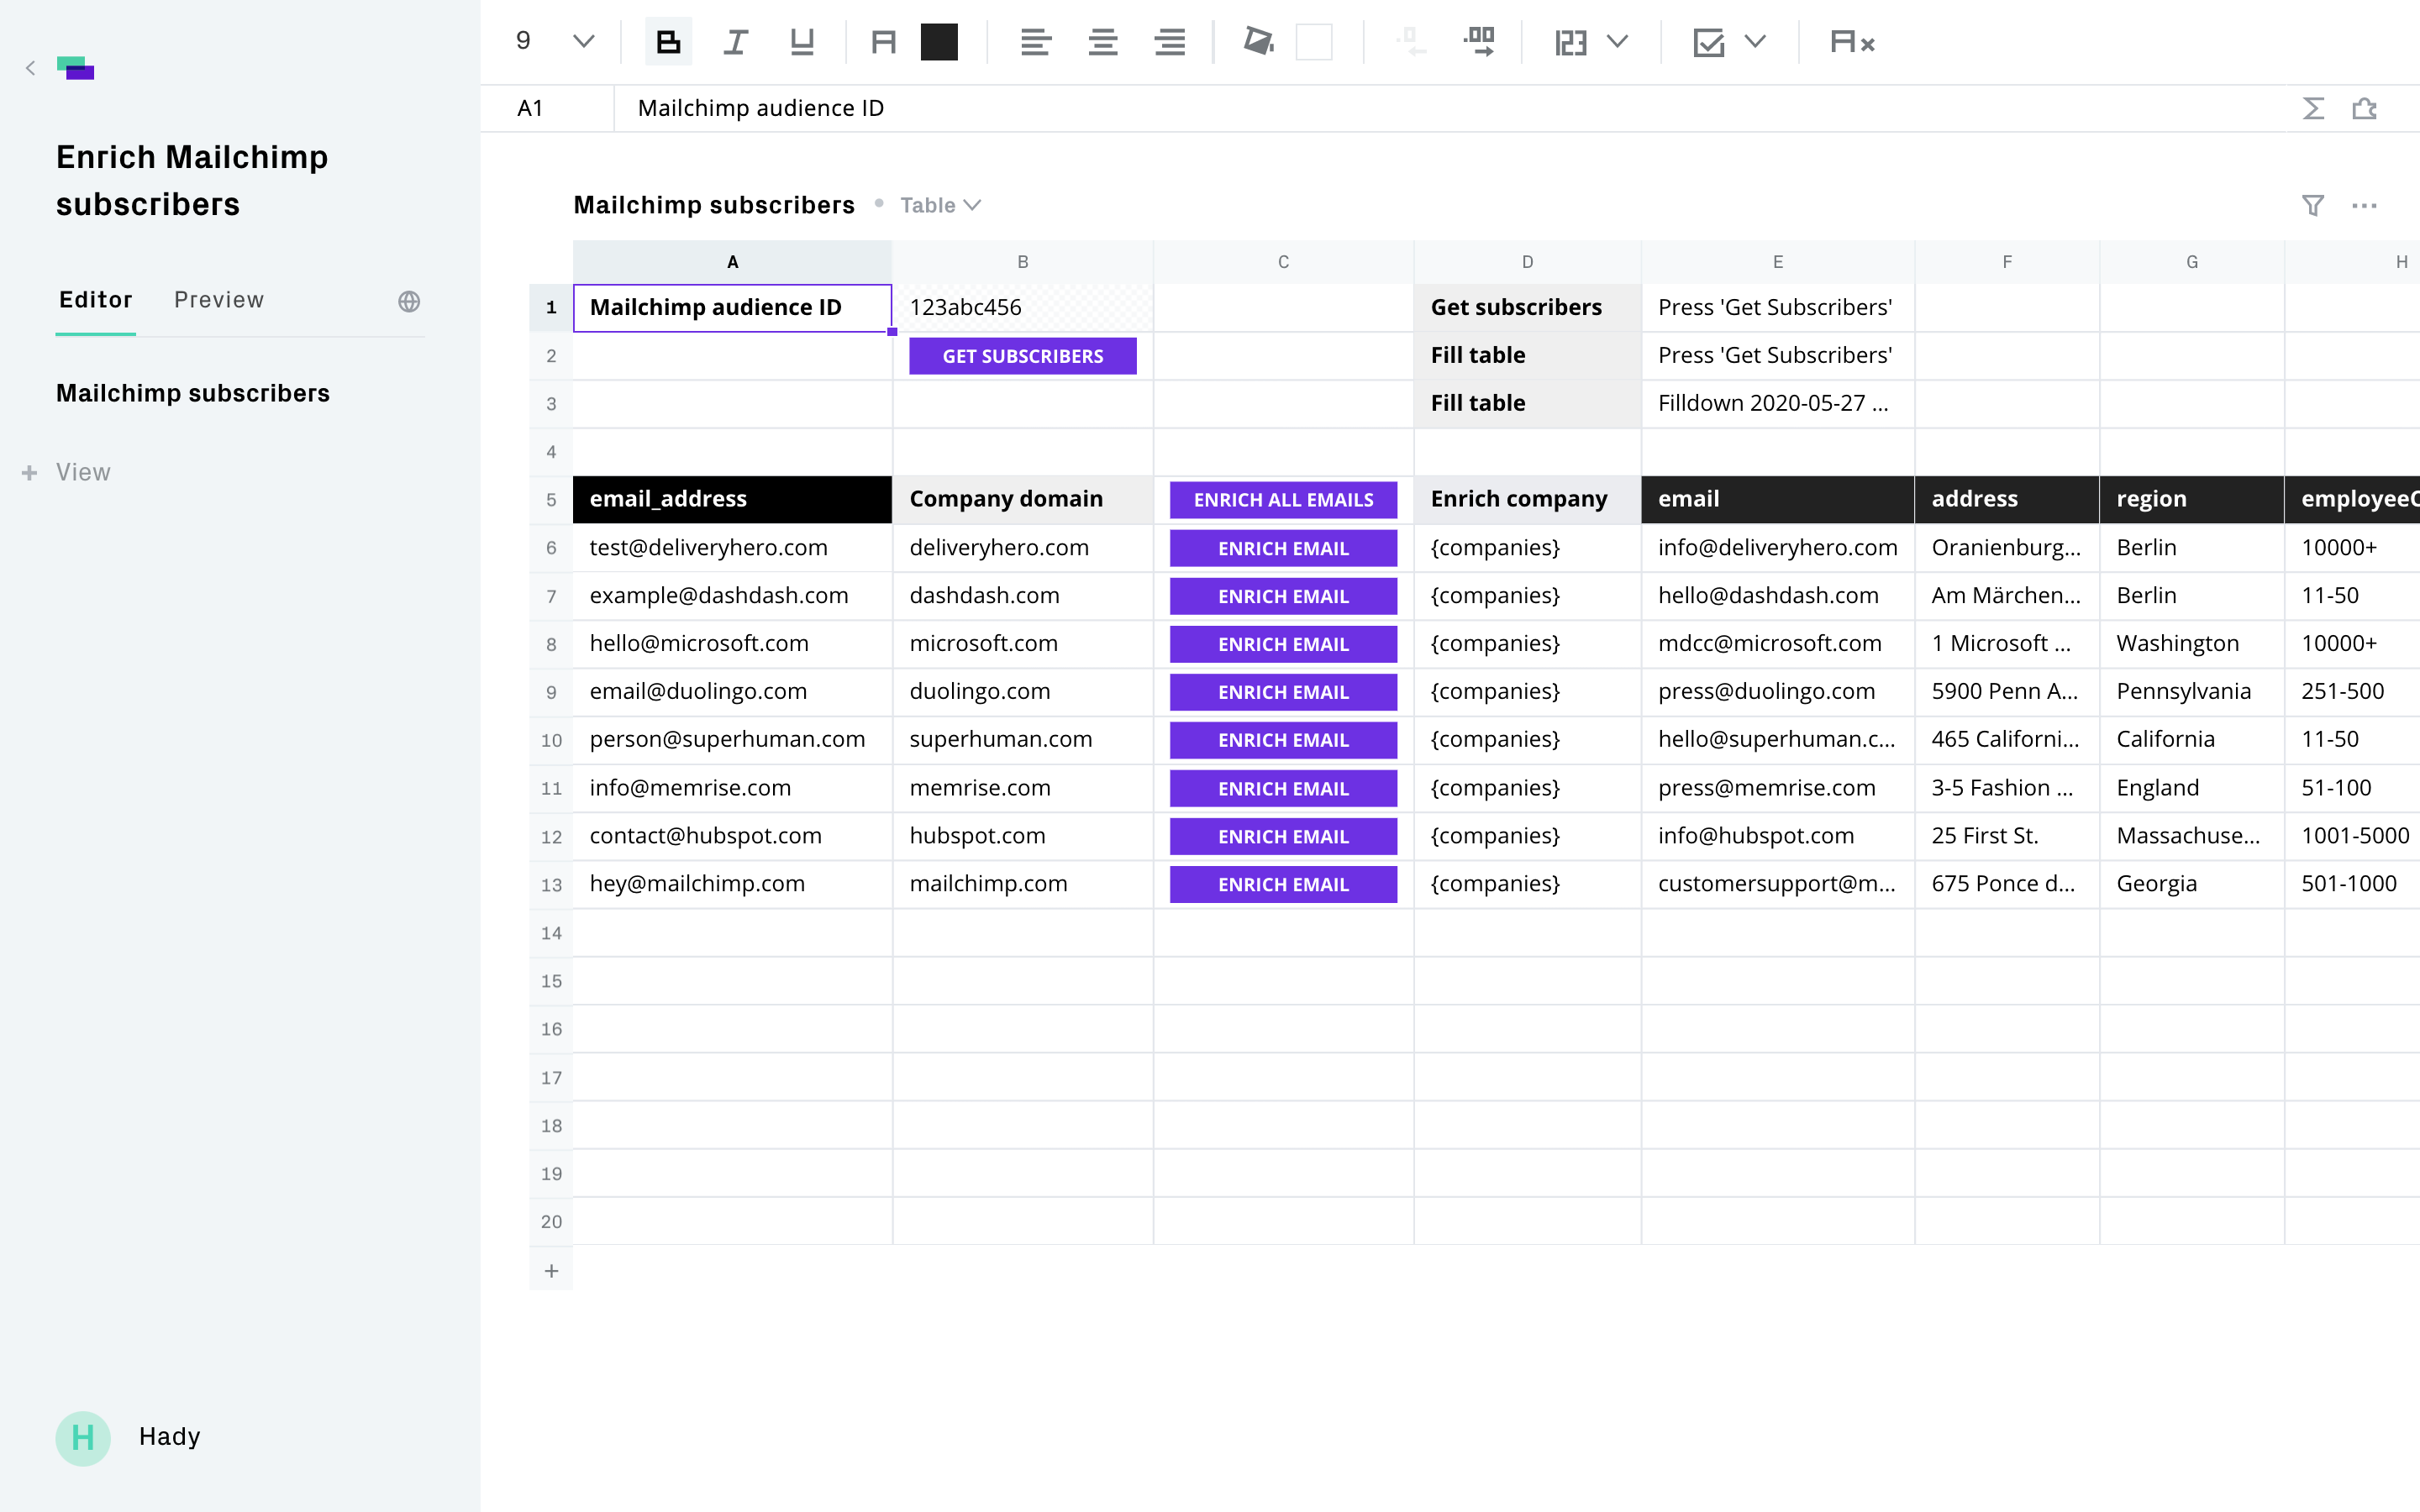Select the 1001-5000 employee count cell
Screen dimensions: 2420x1512
[x=2352, y=836]
